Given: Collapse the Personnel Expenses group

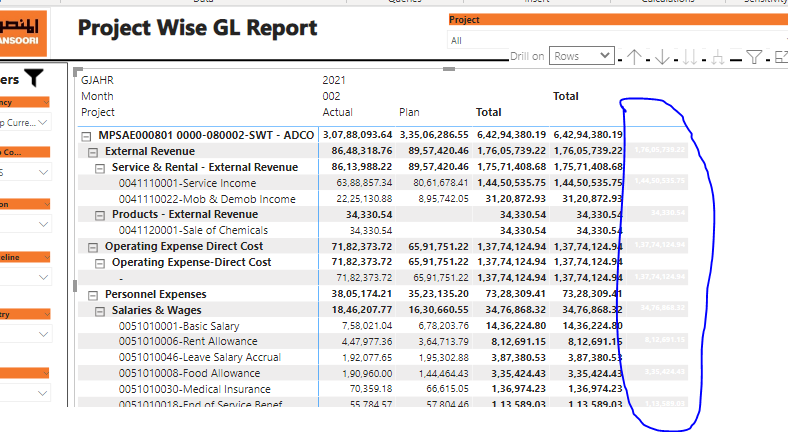Looking at the screenshot, I should [93, 295].
